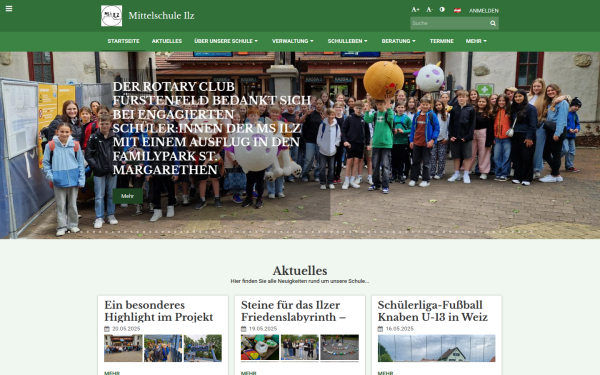Click the Mittelschule Ilz school logo
Screen dimensions: 600x375
[x=111, y=16]
